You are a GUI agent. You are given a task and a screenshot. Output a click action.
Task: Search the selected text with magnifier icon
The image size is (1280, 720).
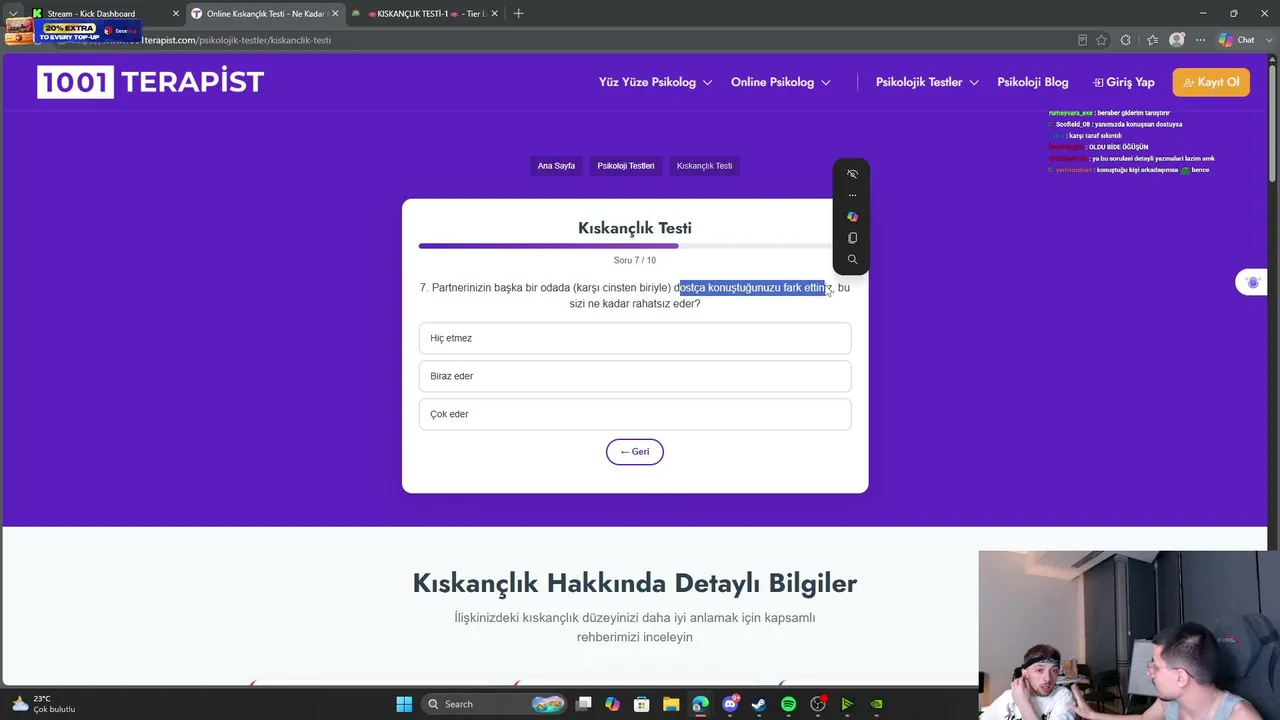[852, 260]
